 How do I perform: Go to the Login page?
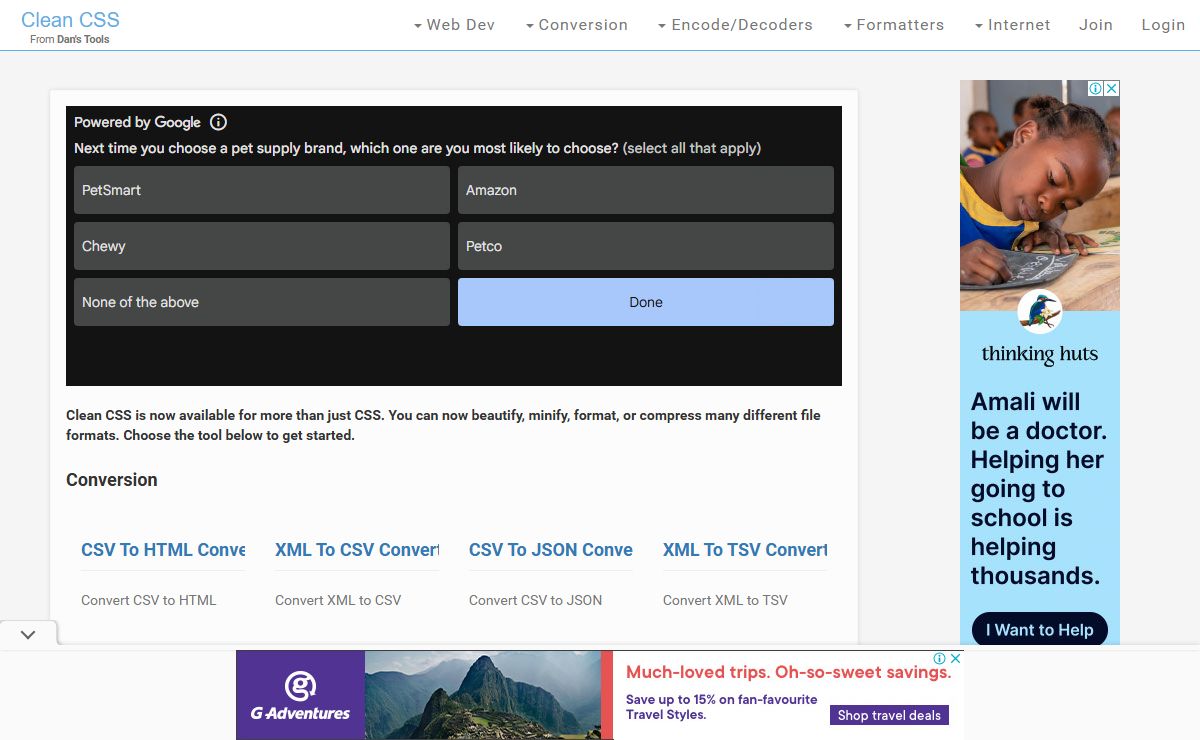(x=1163, y=25)
